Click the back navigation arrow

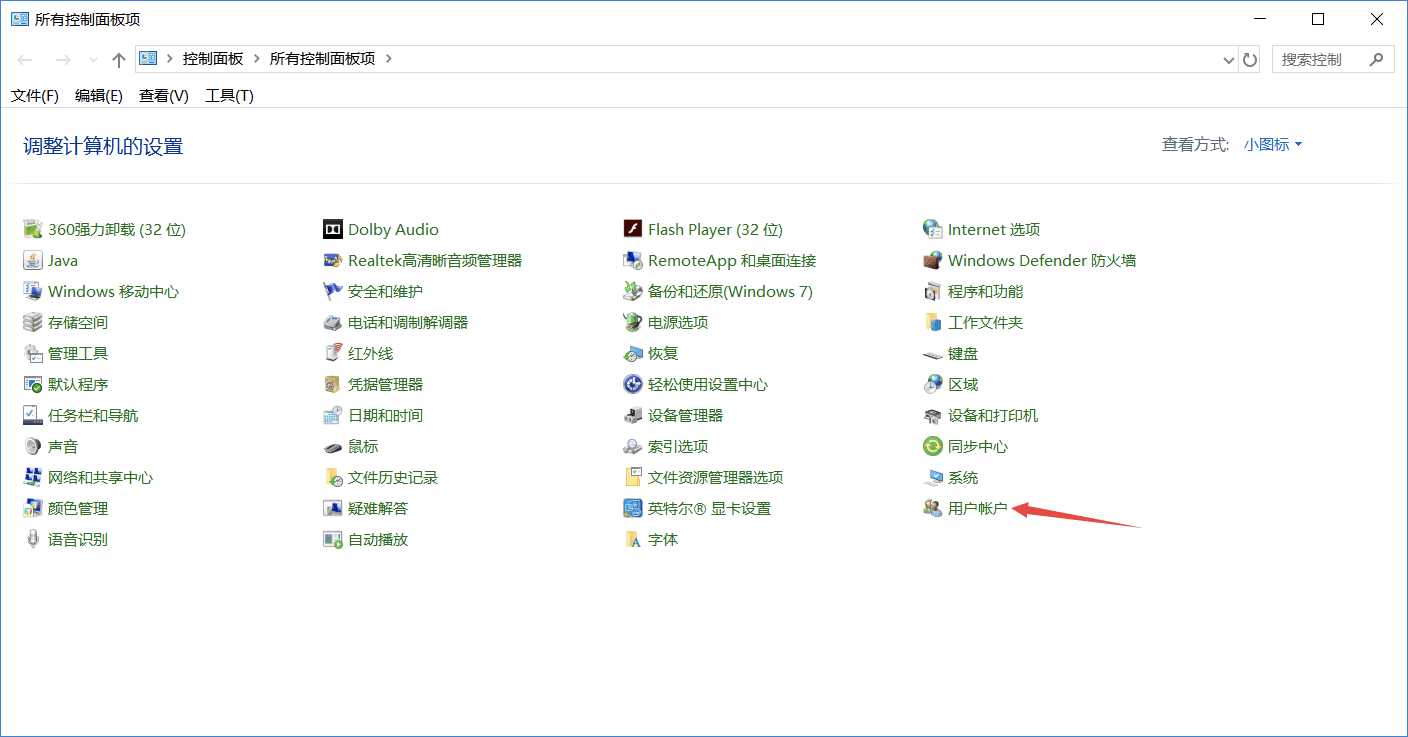tap(25, 60)
